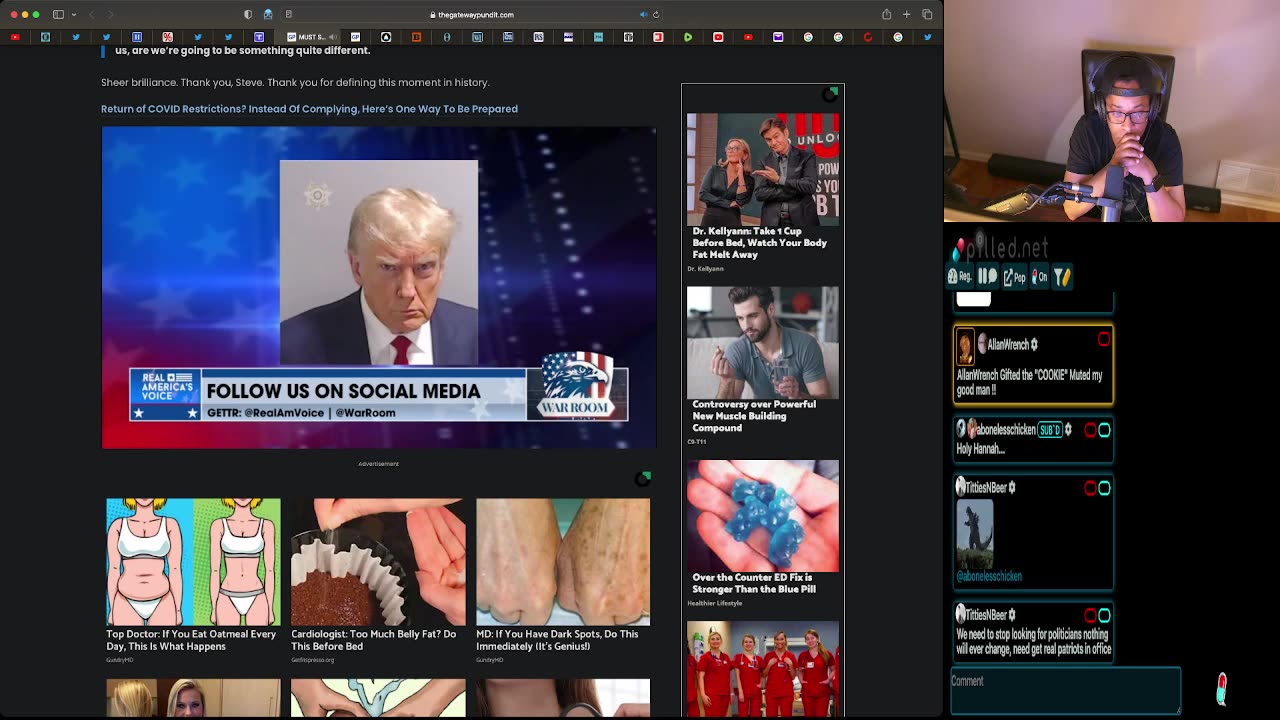Screen dimensions: 1280x720
Task: Open the gear on TittiesNBeer's Godzilla message
Action: pyautogui.click(x=1012, y=488)
